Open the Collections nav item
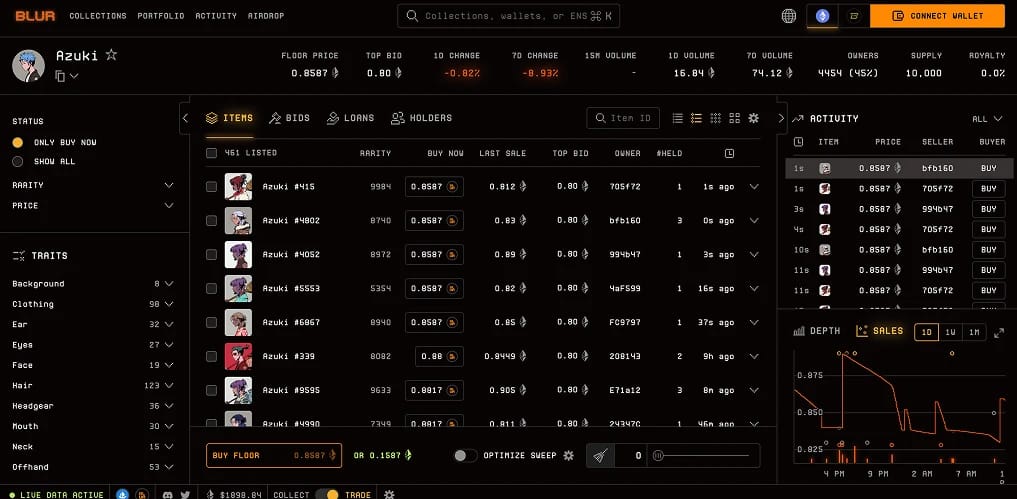 (98, 16)
